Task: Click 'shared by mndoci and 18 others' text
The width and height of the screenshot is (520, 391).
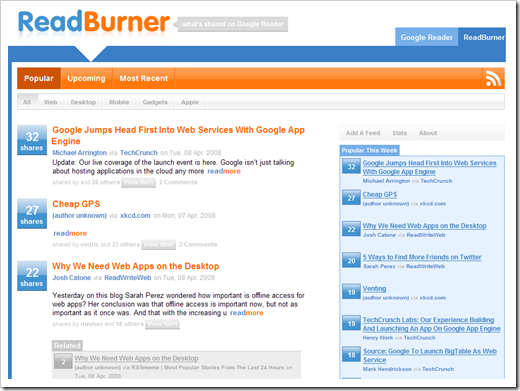Action: (x=98, y=324)
